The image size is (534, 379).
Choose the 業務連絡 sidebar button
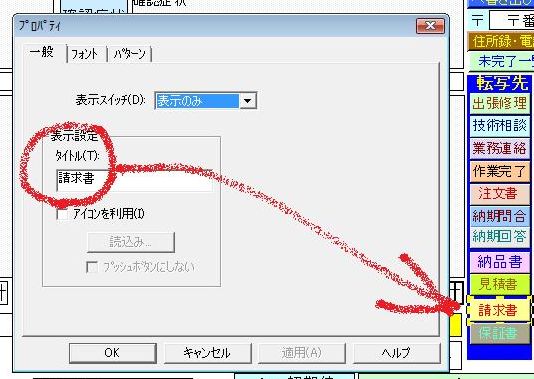pos(499,148)
